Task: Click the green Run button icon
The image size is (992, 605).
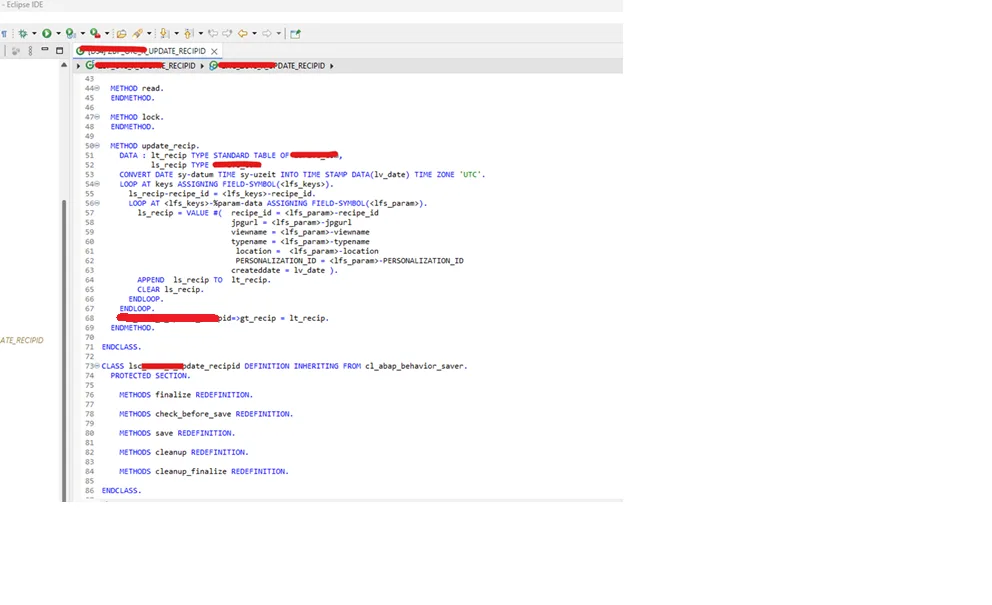Action: pos(46,34)
